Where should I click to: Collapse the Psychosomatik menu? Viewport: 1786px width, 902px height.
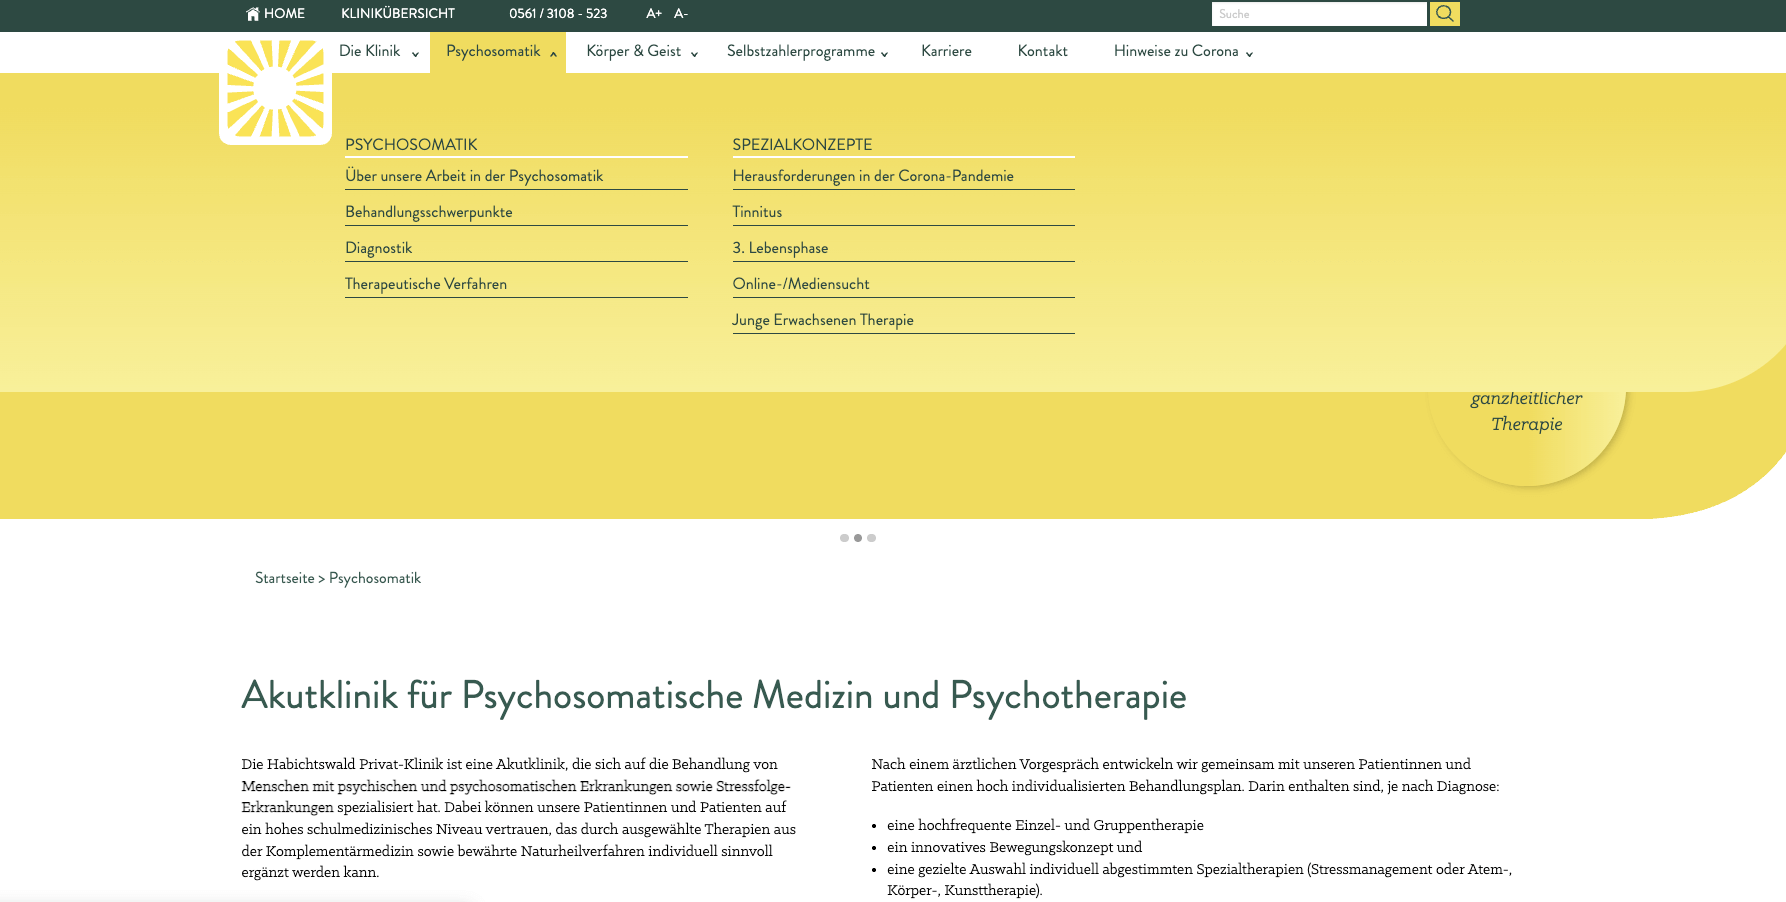(498, 52)
